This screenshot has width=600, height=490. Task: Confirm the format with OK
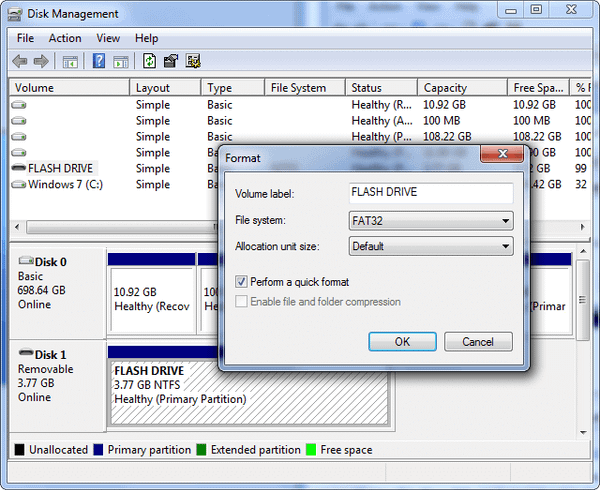pos(402,342)
